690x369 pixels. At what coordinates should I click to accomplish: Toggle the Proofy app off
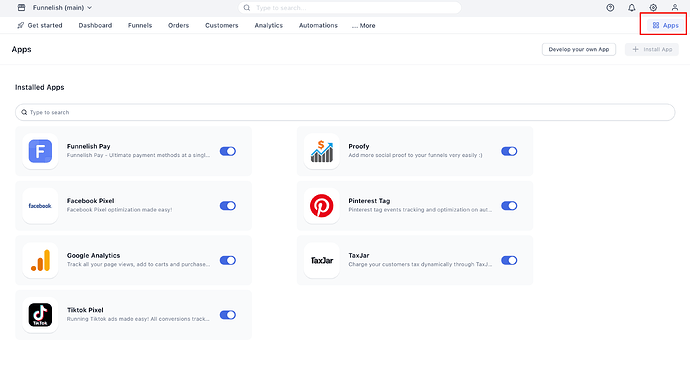[x=509, y=151]
